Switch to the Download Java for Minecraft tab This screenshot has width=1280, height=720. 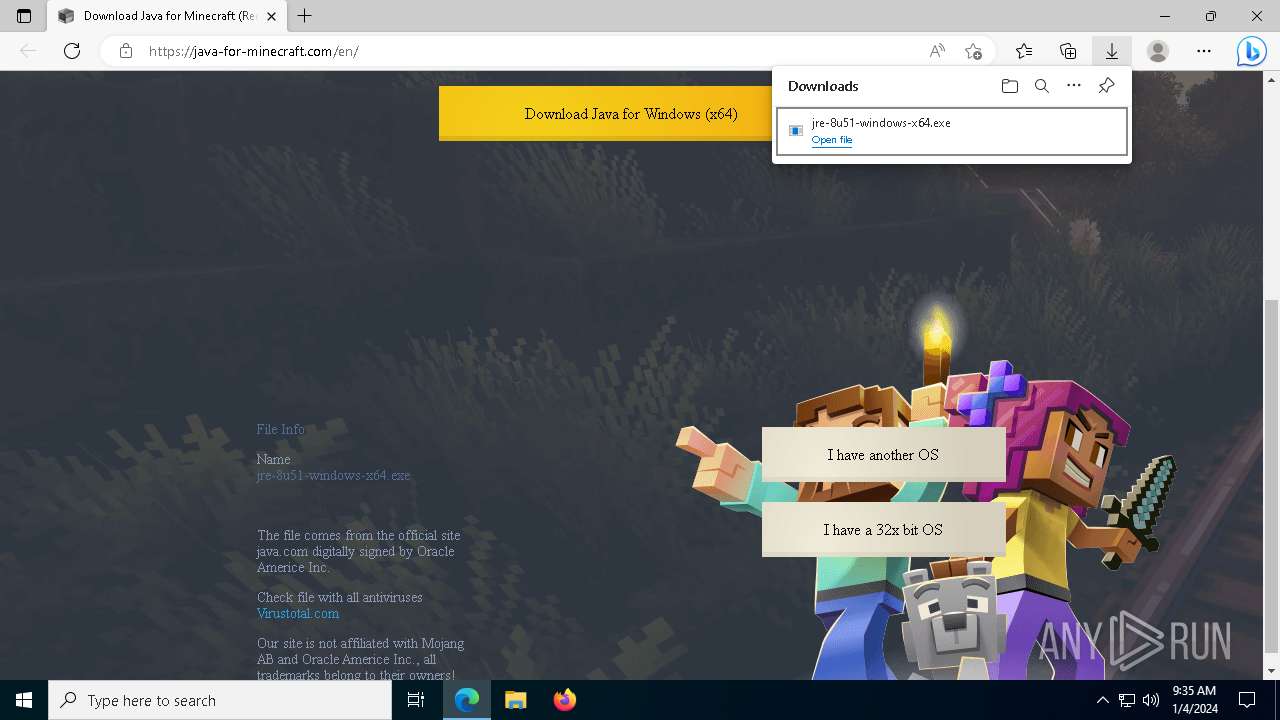pos(166,16)
